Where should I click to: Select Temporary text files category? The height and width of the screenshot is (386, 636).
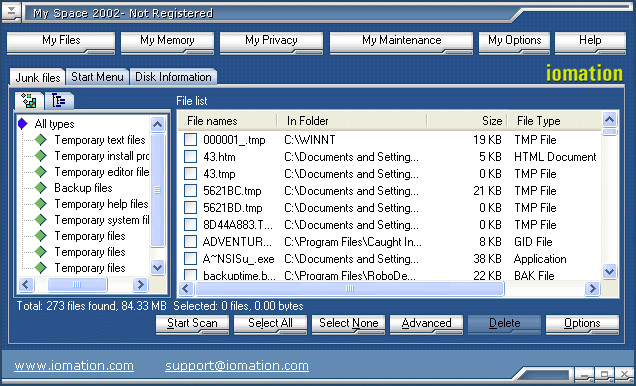click(100, 140)
